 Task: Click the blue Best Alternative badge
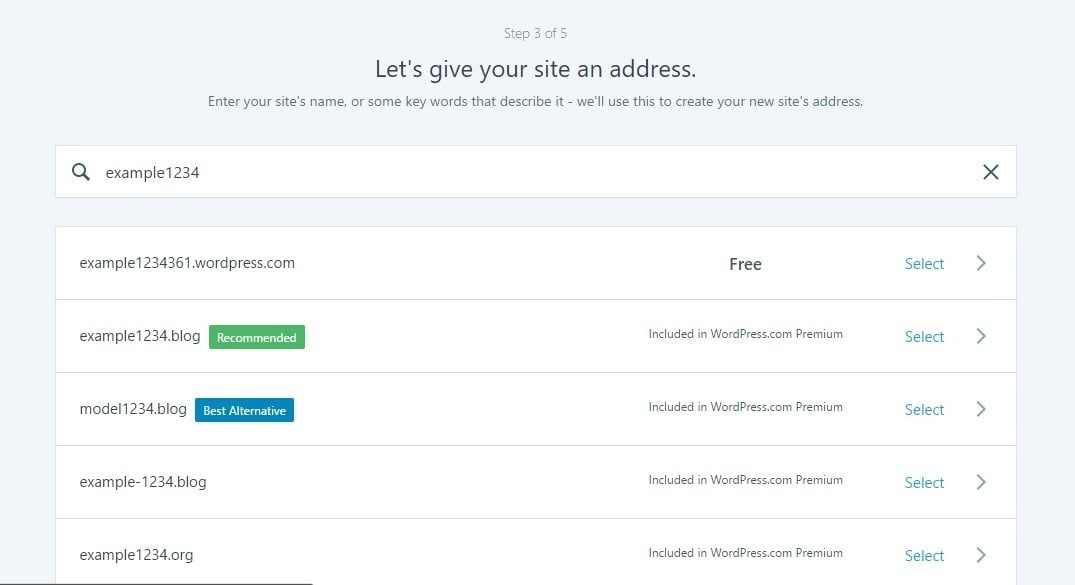(244, 410)
